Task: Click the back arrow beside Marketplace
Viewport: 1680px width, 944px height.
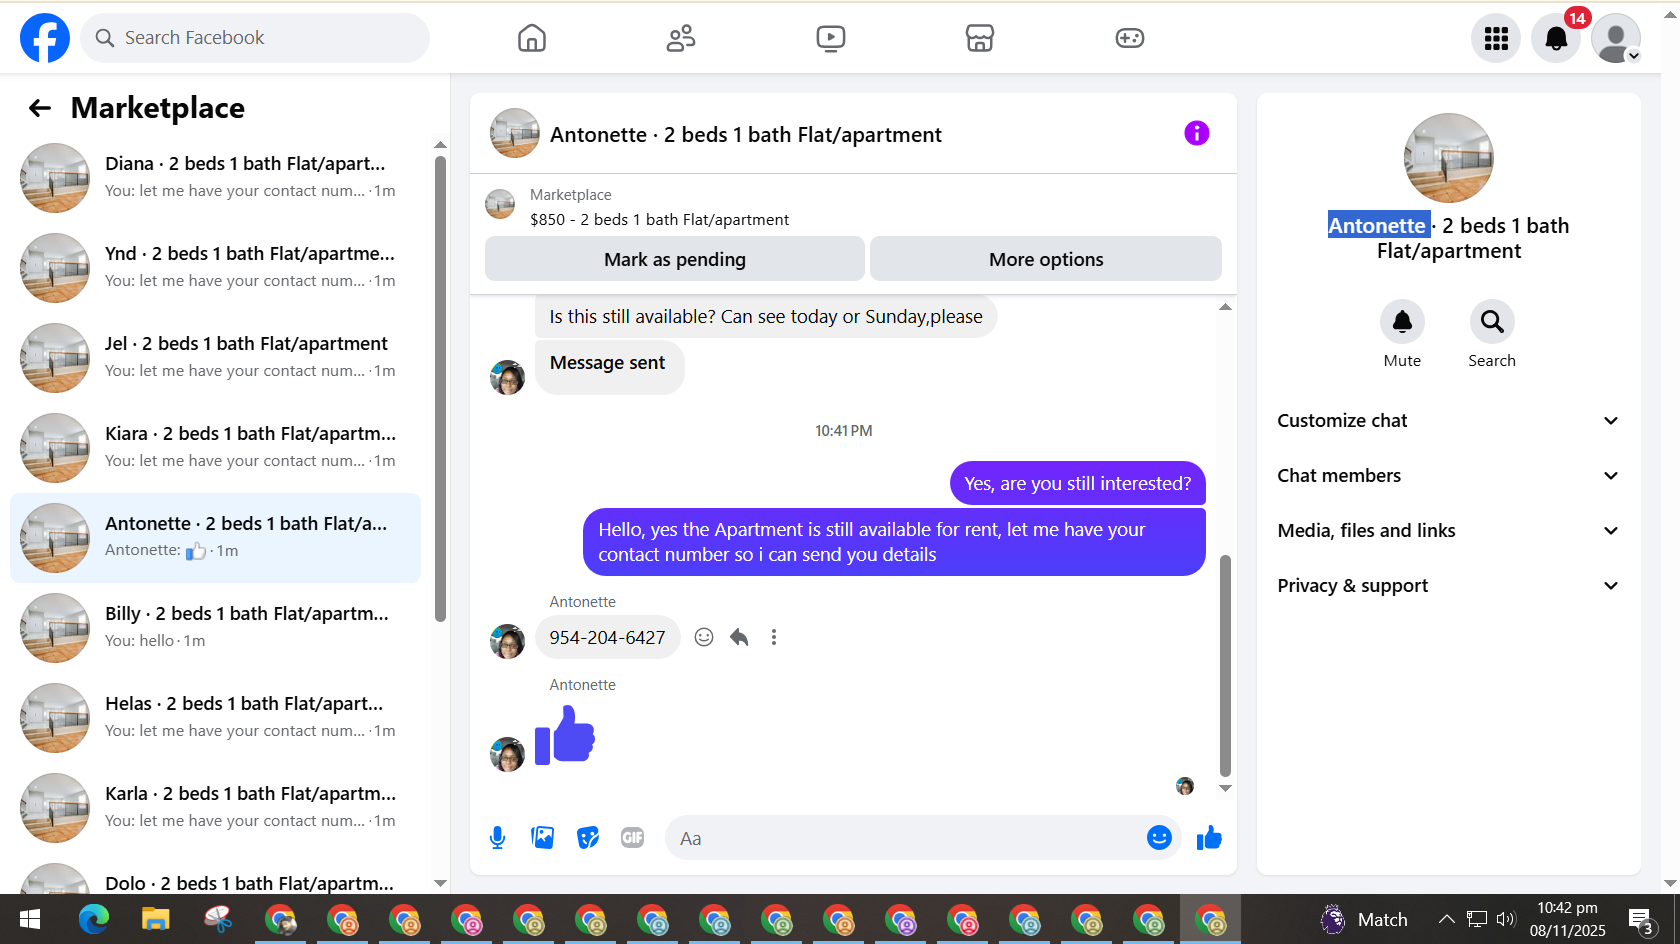Action: 40,108
